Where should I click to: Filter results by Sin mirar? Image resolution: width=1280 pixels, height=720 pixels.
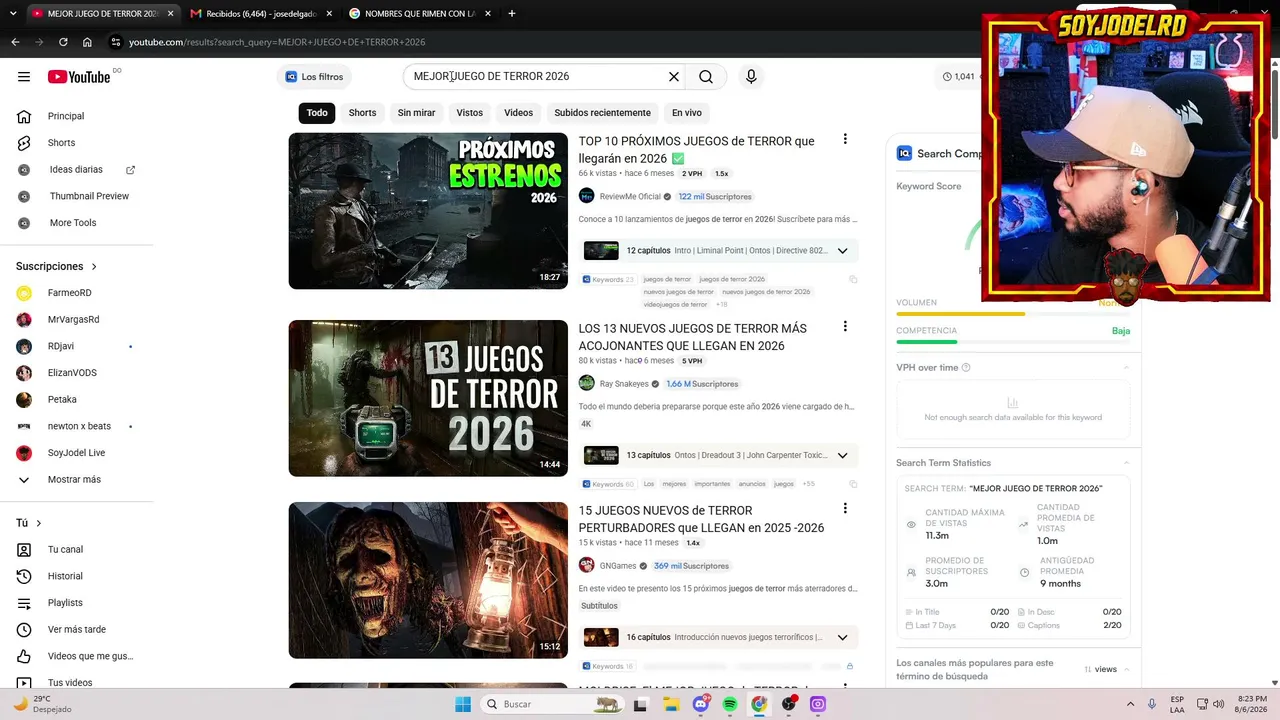pyautogui.click(x=416, y=113)
